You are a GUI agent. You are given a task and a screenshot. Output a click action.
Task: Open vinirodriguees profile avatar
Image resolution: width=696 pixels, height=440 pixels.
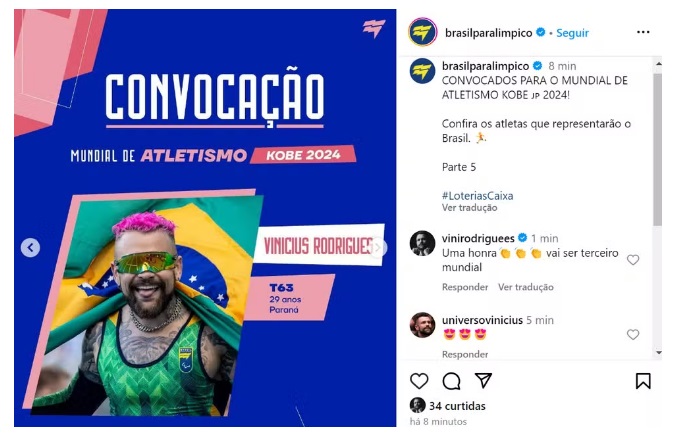tap(422, 243)
